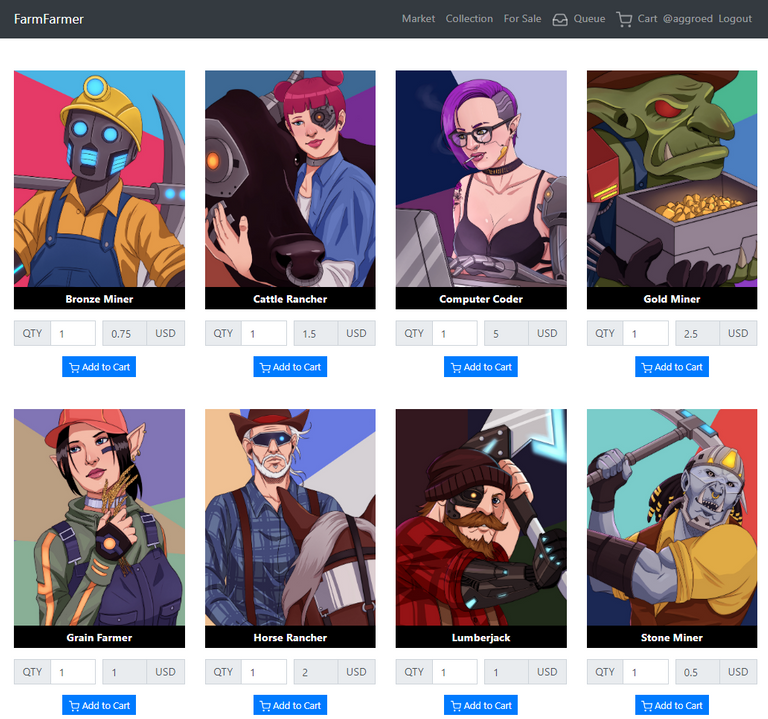Click the Stone Miner 0.5 price field
Viewport: 768px width, 719px height.
click(697, 672)
